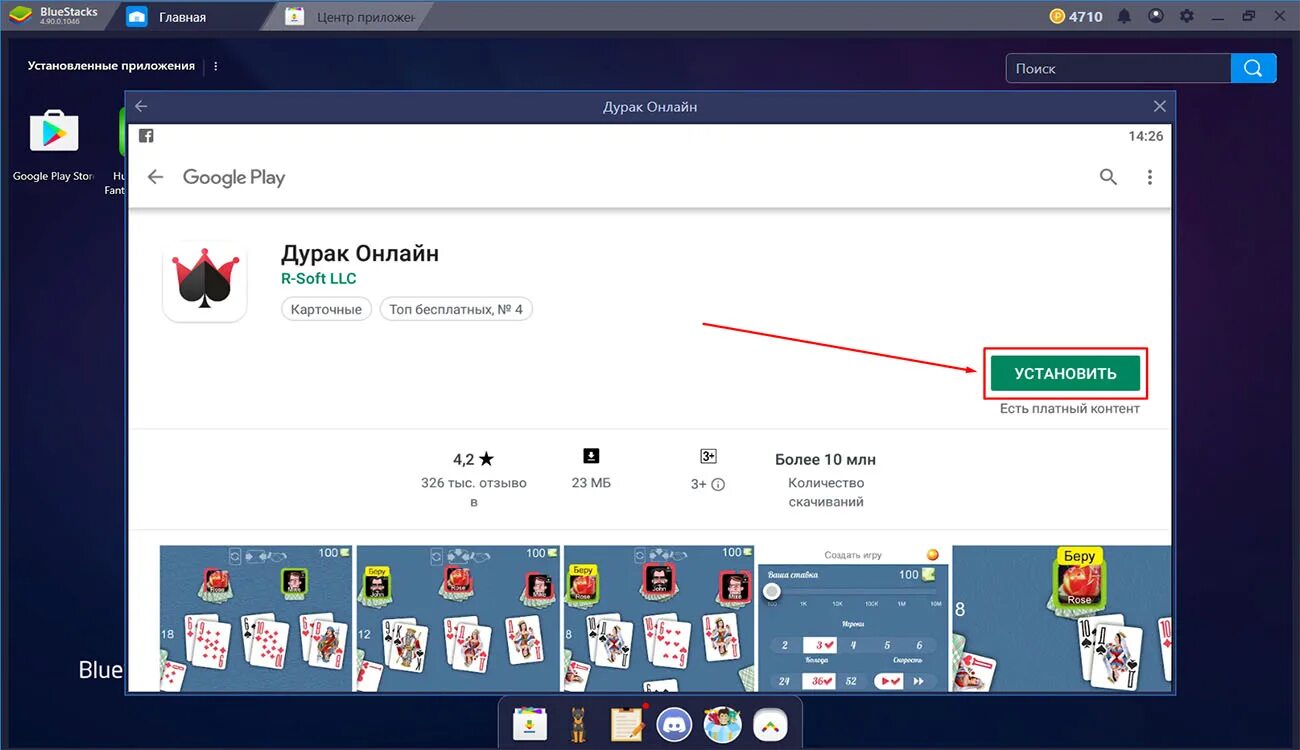1300x750 pixels.
Task: Open BlueStacks settings gear
Action: (x=1187, y=16)
